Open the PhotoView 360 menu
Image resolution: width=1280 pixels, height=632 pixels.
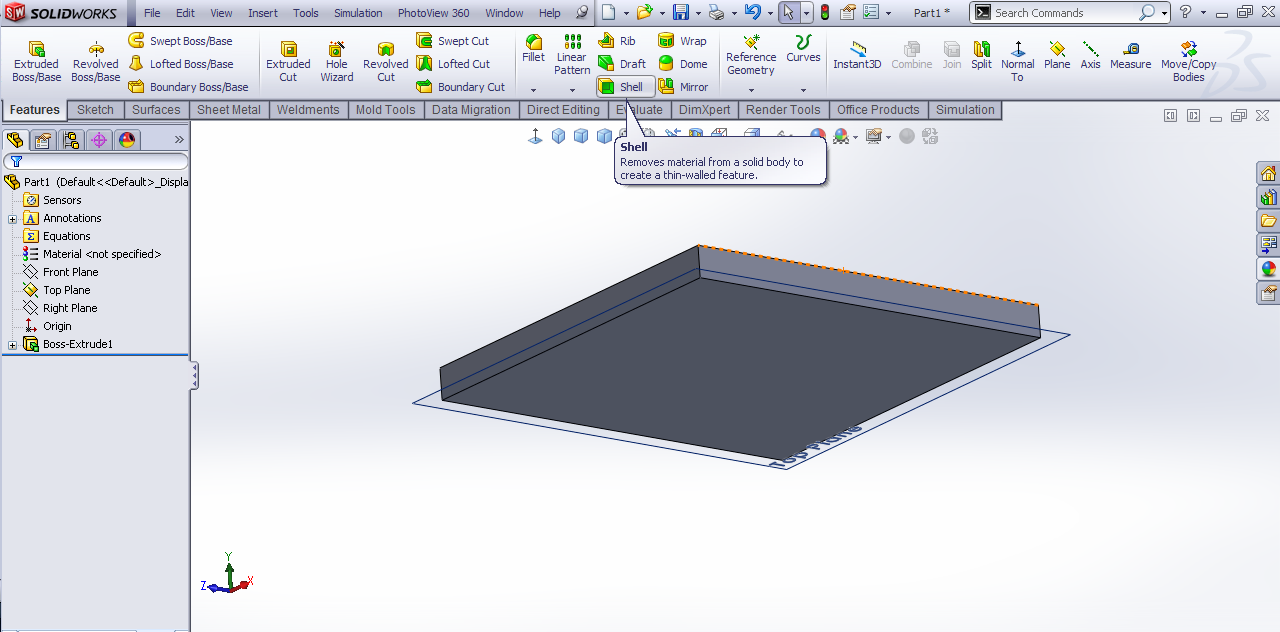(433, 13)
